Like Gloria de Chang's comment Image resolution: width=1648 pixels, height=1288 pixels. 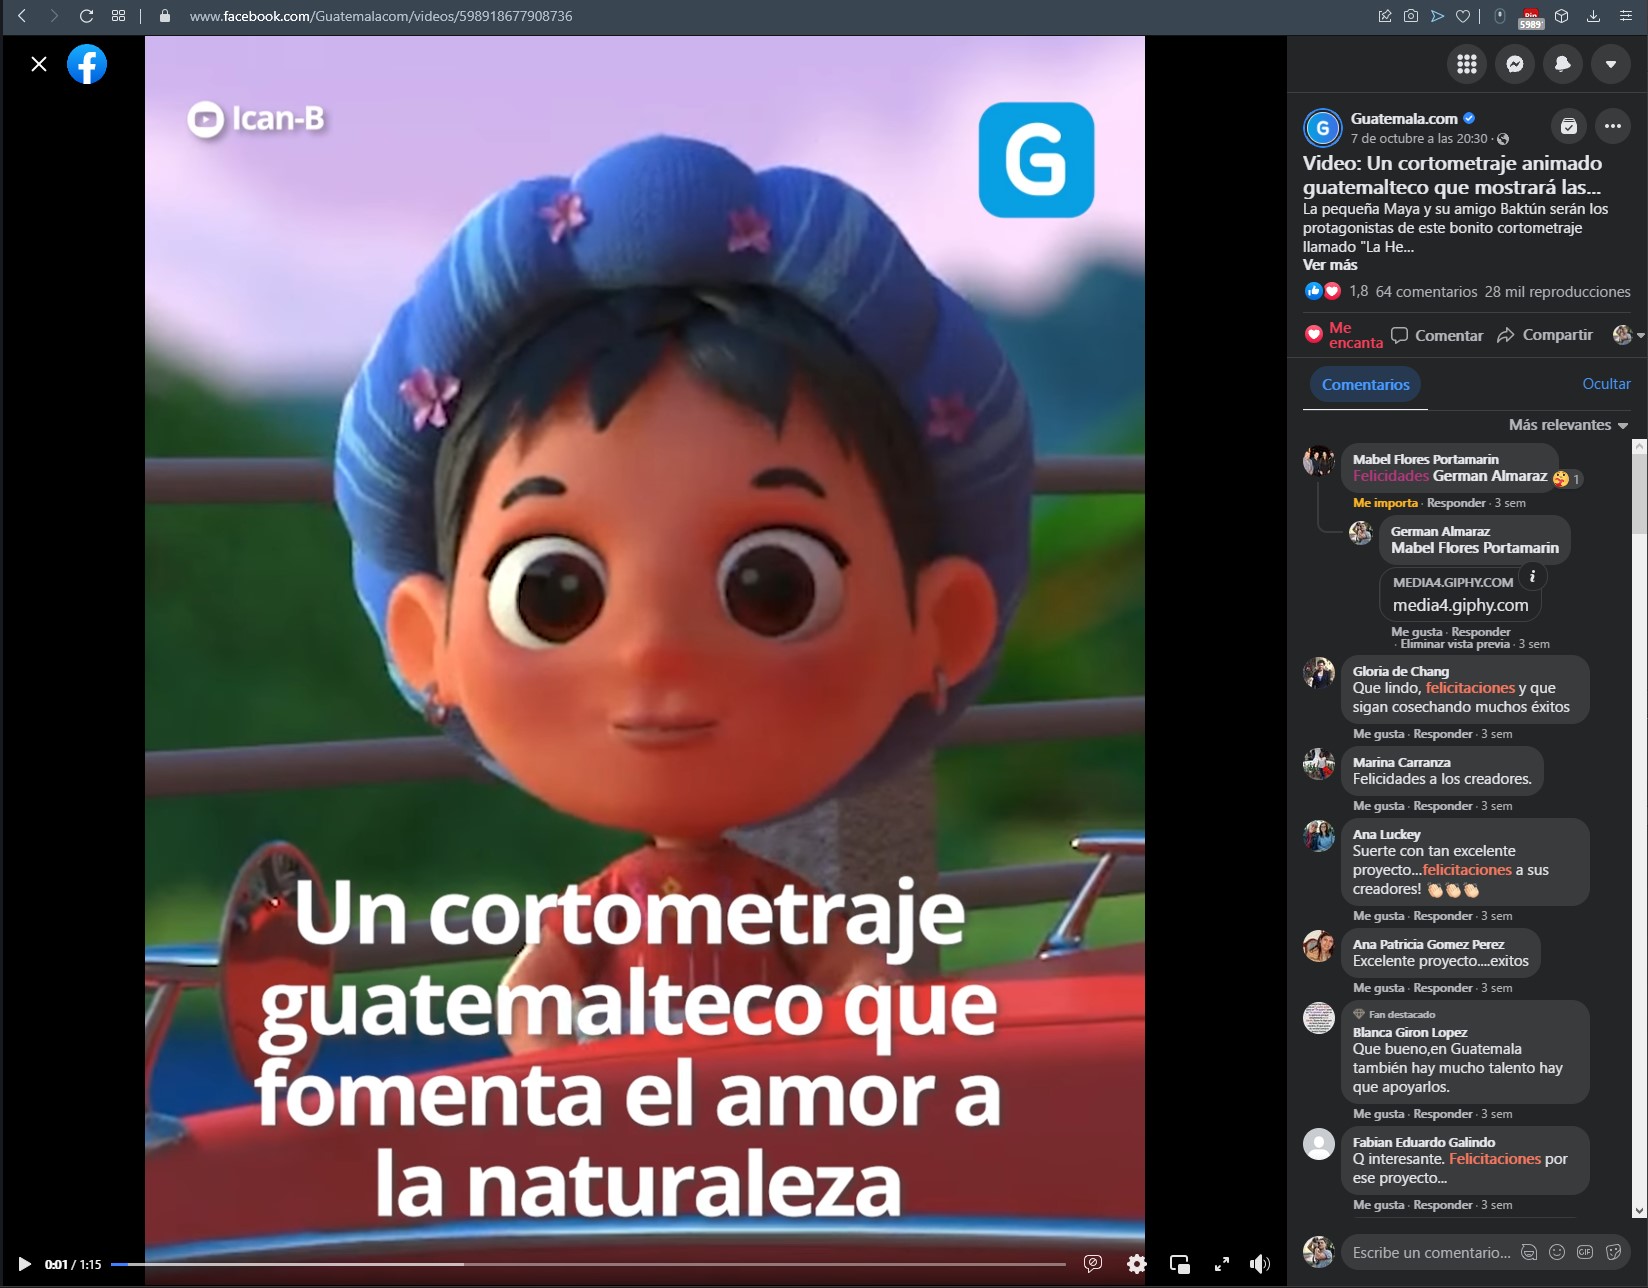(1378, 734)
